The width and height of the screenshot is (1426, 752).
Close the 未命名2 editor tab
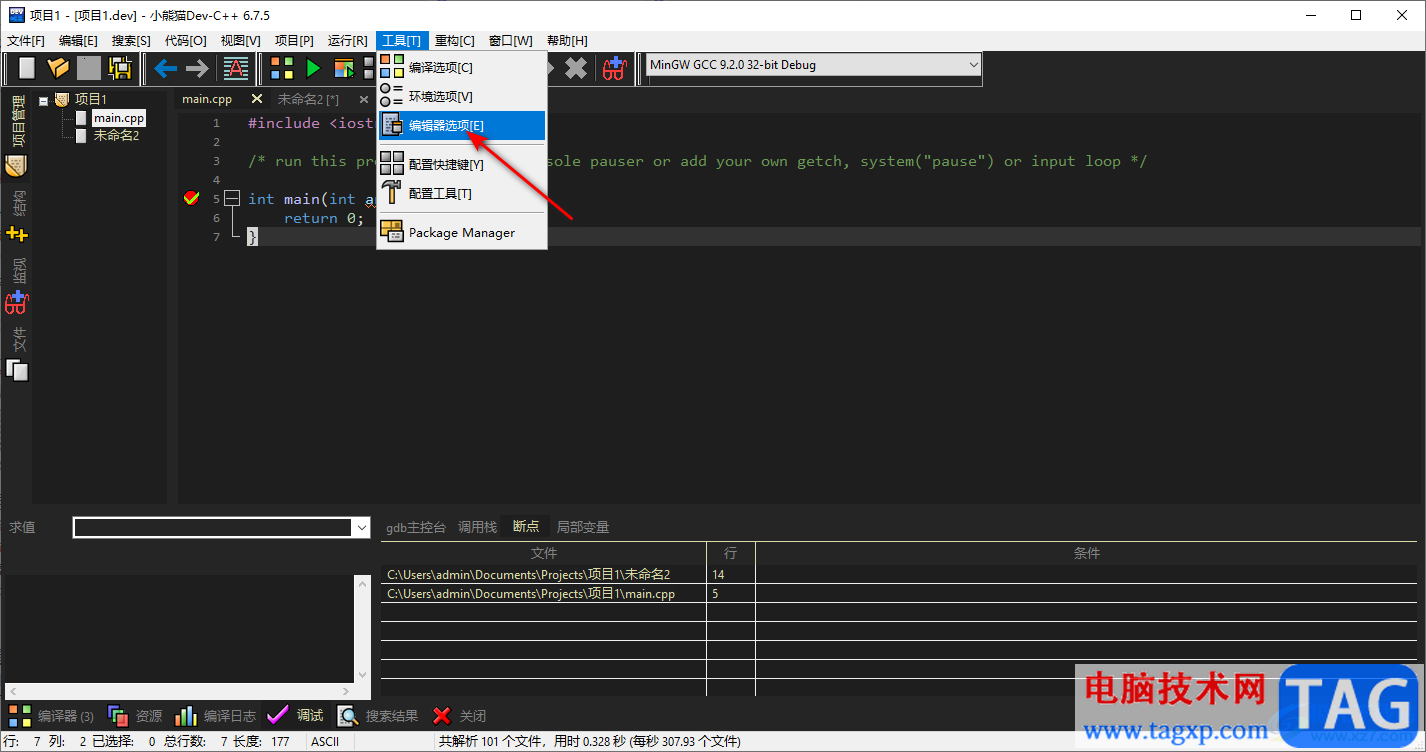pos(364,99)
